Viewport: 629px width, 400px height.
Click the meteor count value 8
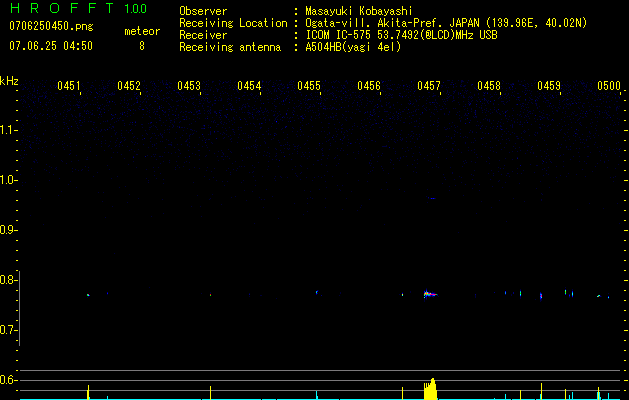(x=142, y=46)
